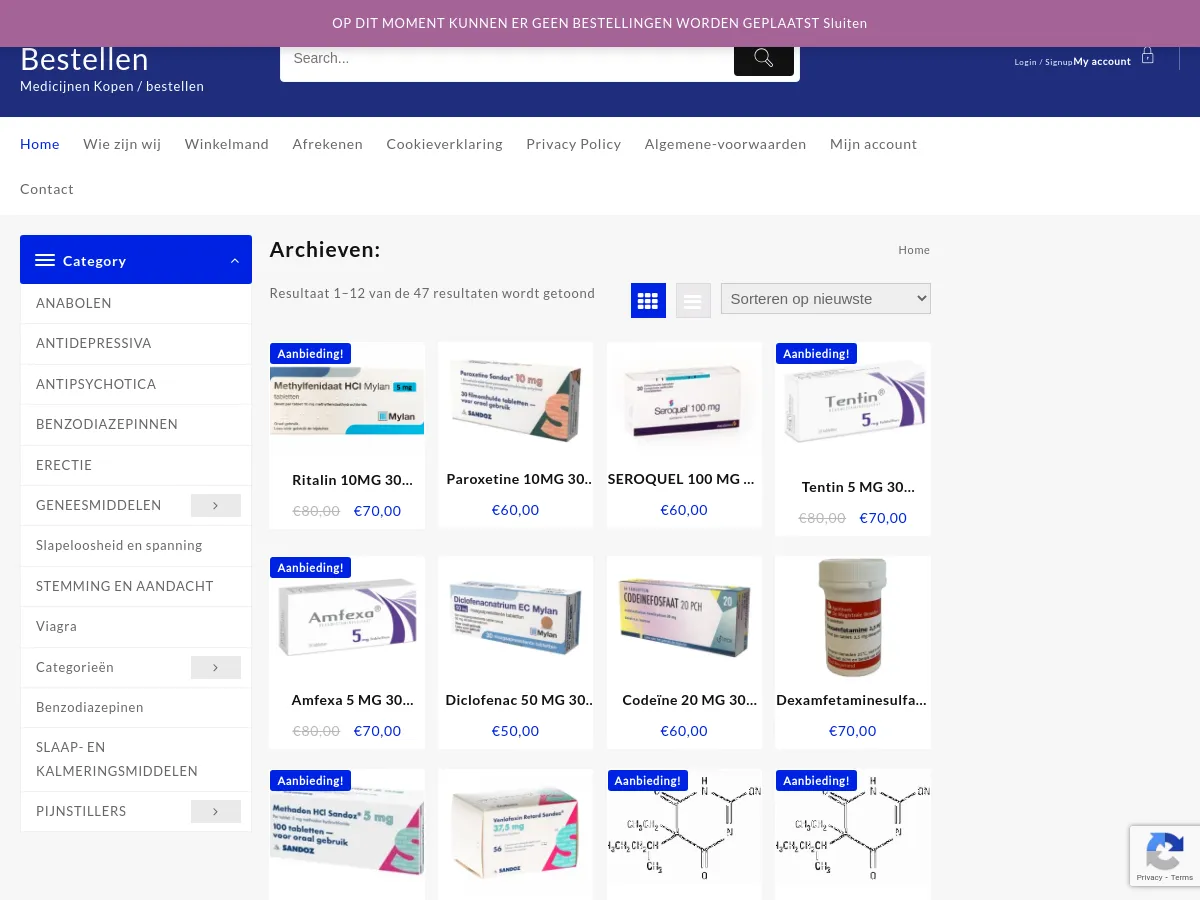Open the Contact menu link
1200x900 pixels.
click(x=47, y=189)
